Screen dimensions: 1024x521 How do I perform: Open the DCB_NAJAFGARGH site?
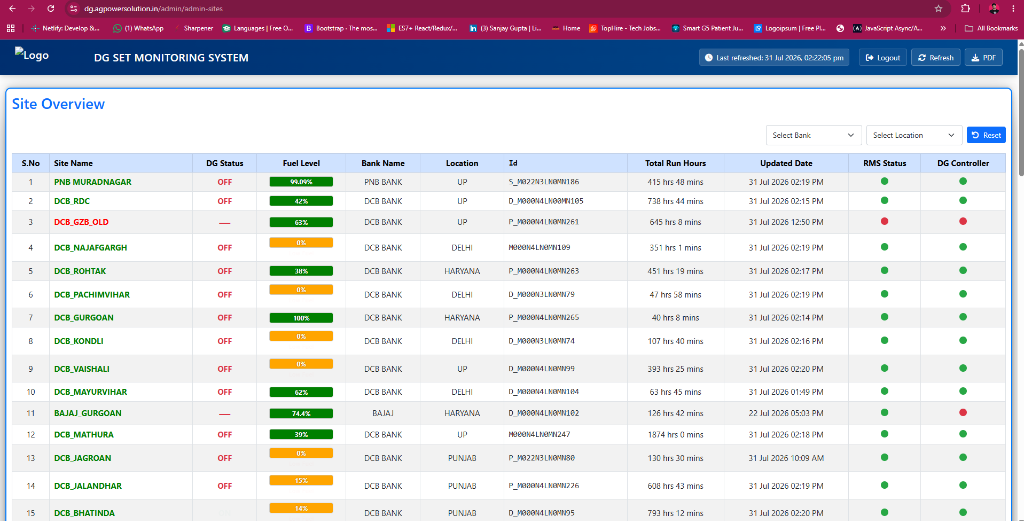pyautogui.click(x=90, y=248)
